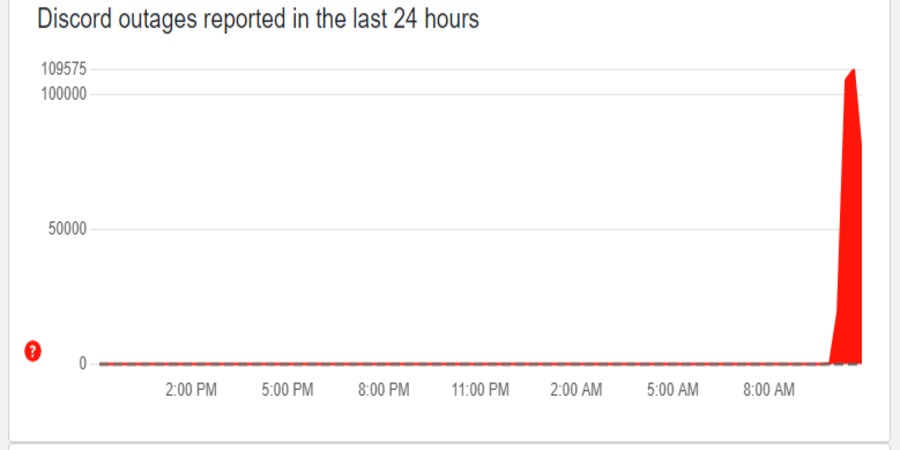The height and width of the screenshot is (450, 900).
Task: Select the 5:00 AM time axis label
Action: pos(673,390)
